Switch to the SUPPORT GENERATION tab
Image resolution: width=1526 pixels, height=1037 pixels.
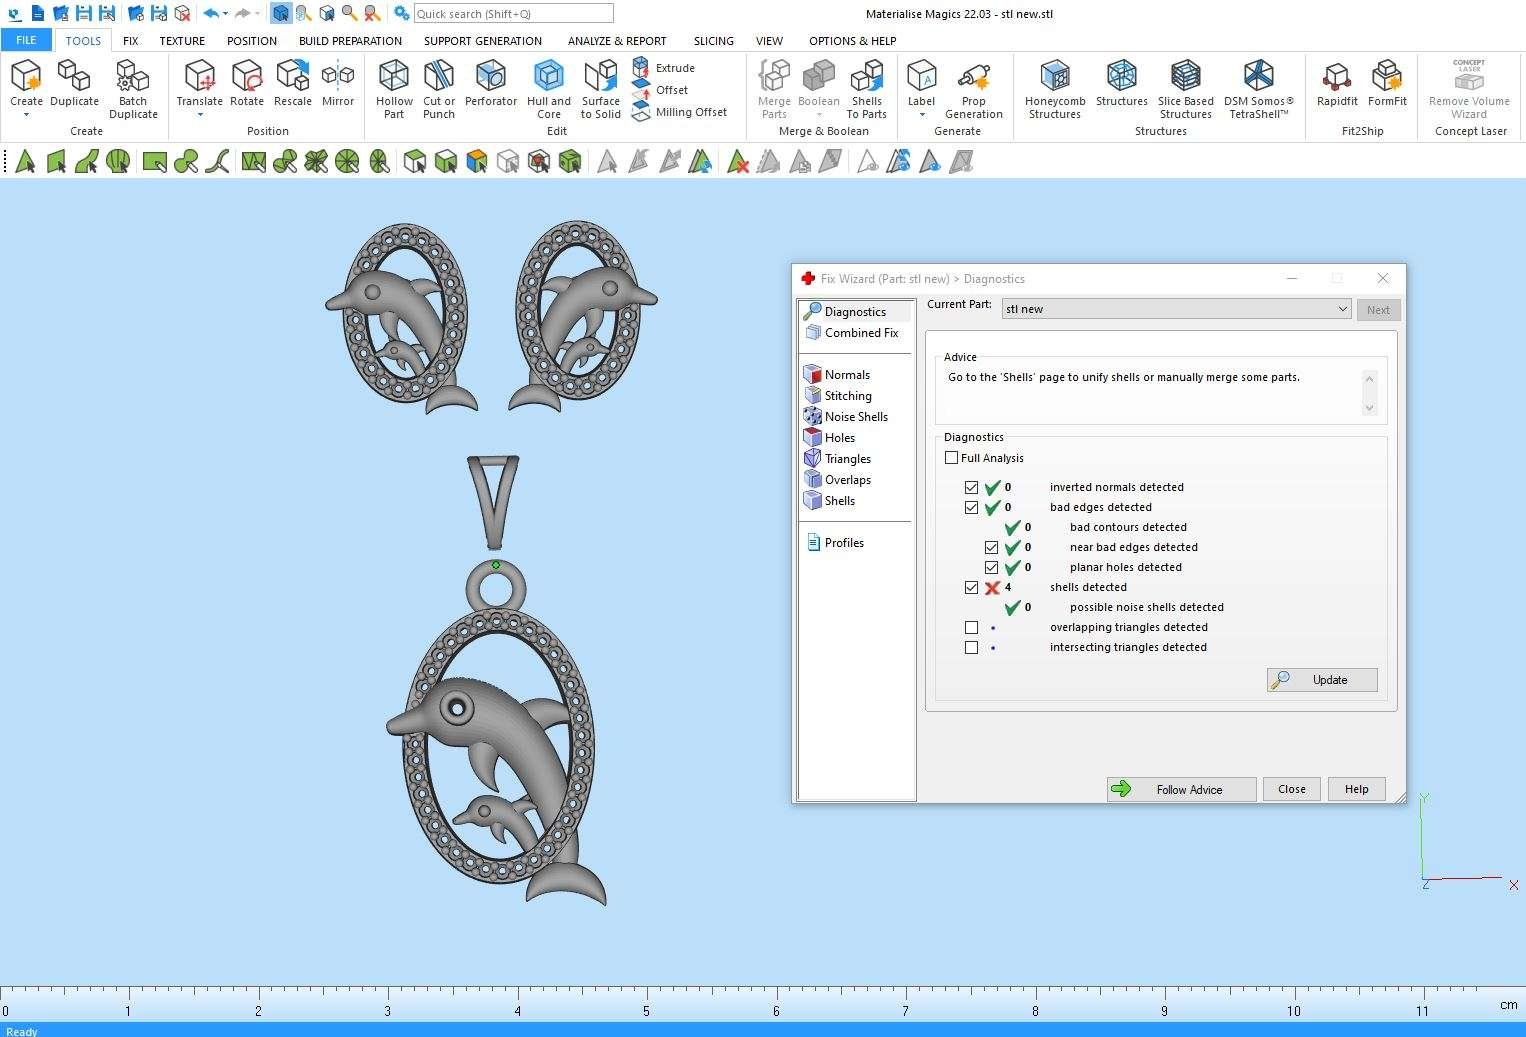point(482,41)
